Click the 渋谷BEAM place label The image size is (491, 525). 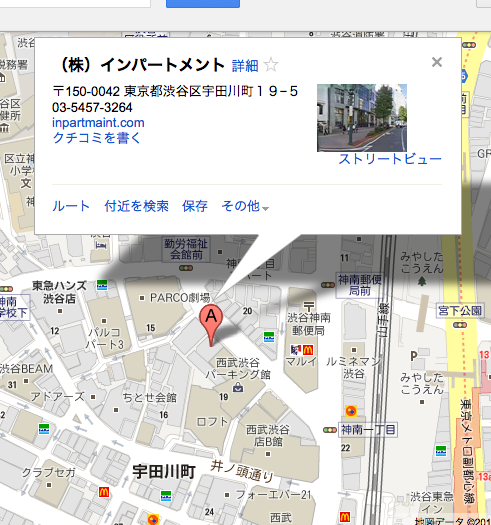point(26,369)
